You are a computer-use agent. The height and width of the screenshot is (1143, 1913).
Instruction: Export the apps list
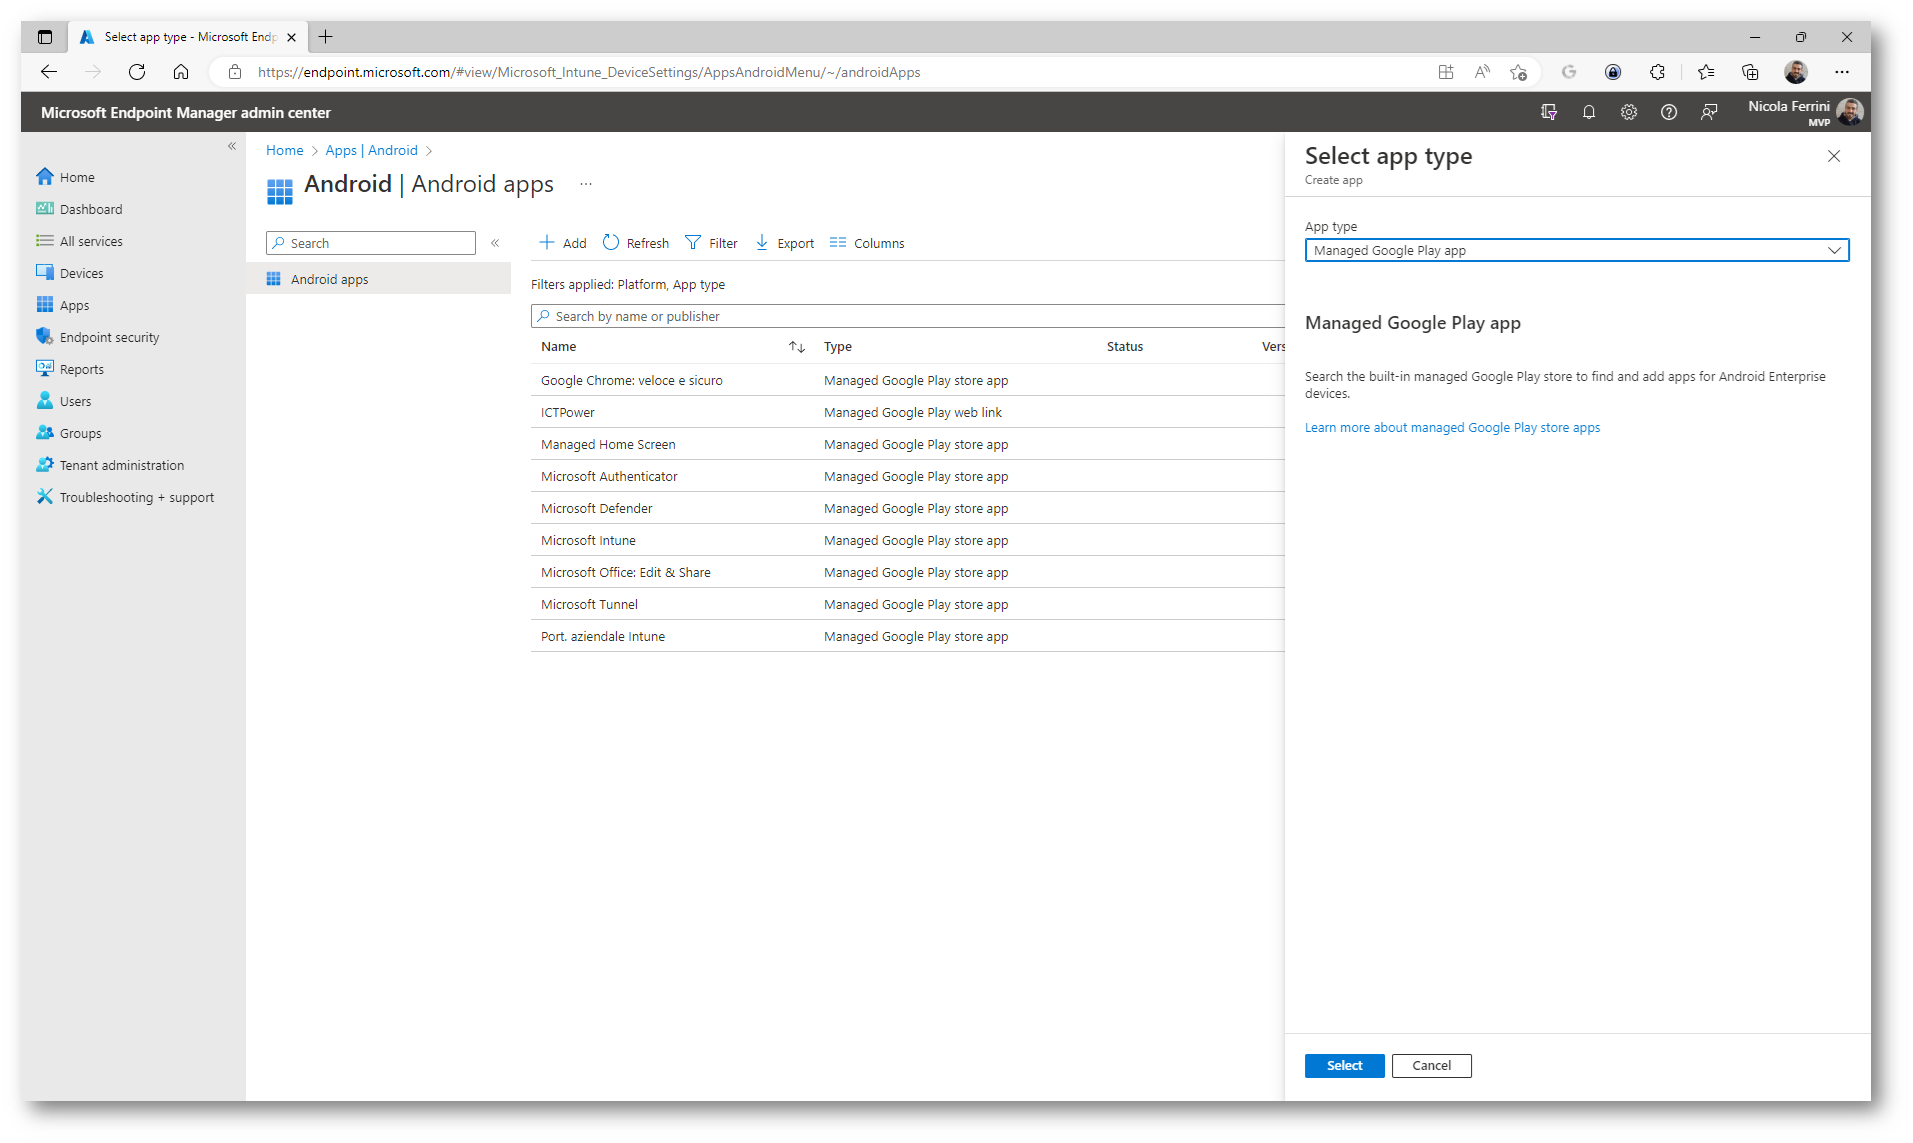pos(785,243)
